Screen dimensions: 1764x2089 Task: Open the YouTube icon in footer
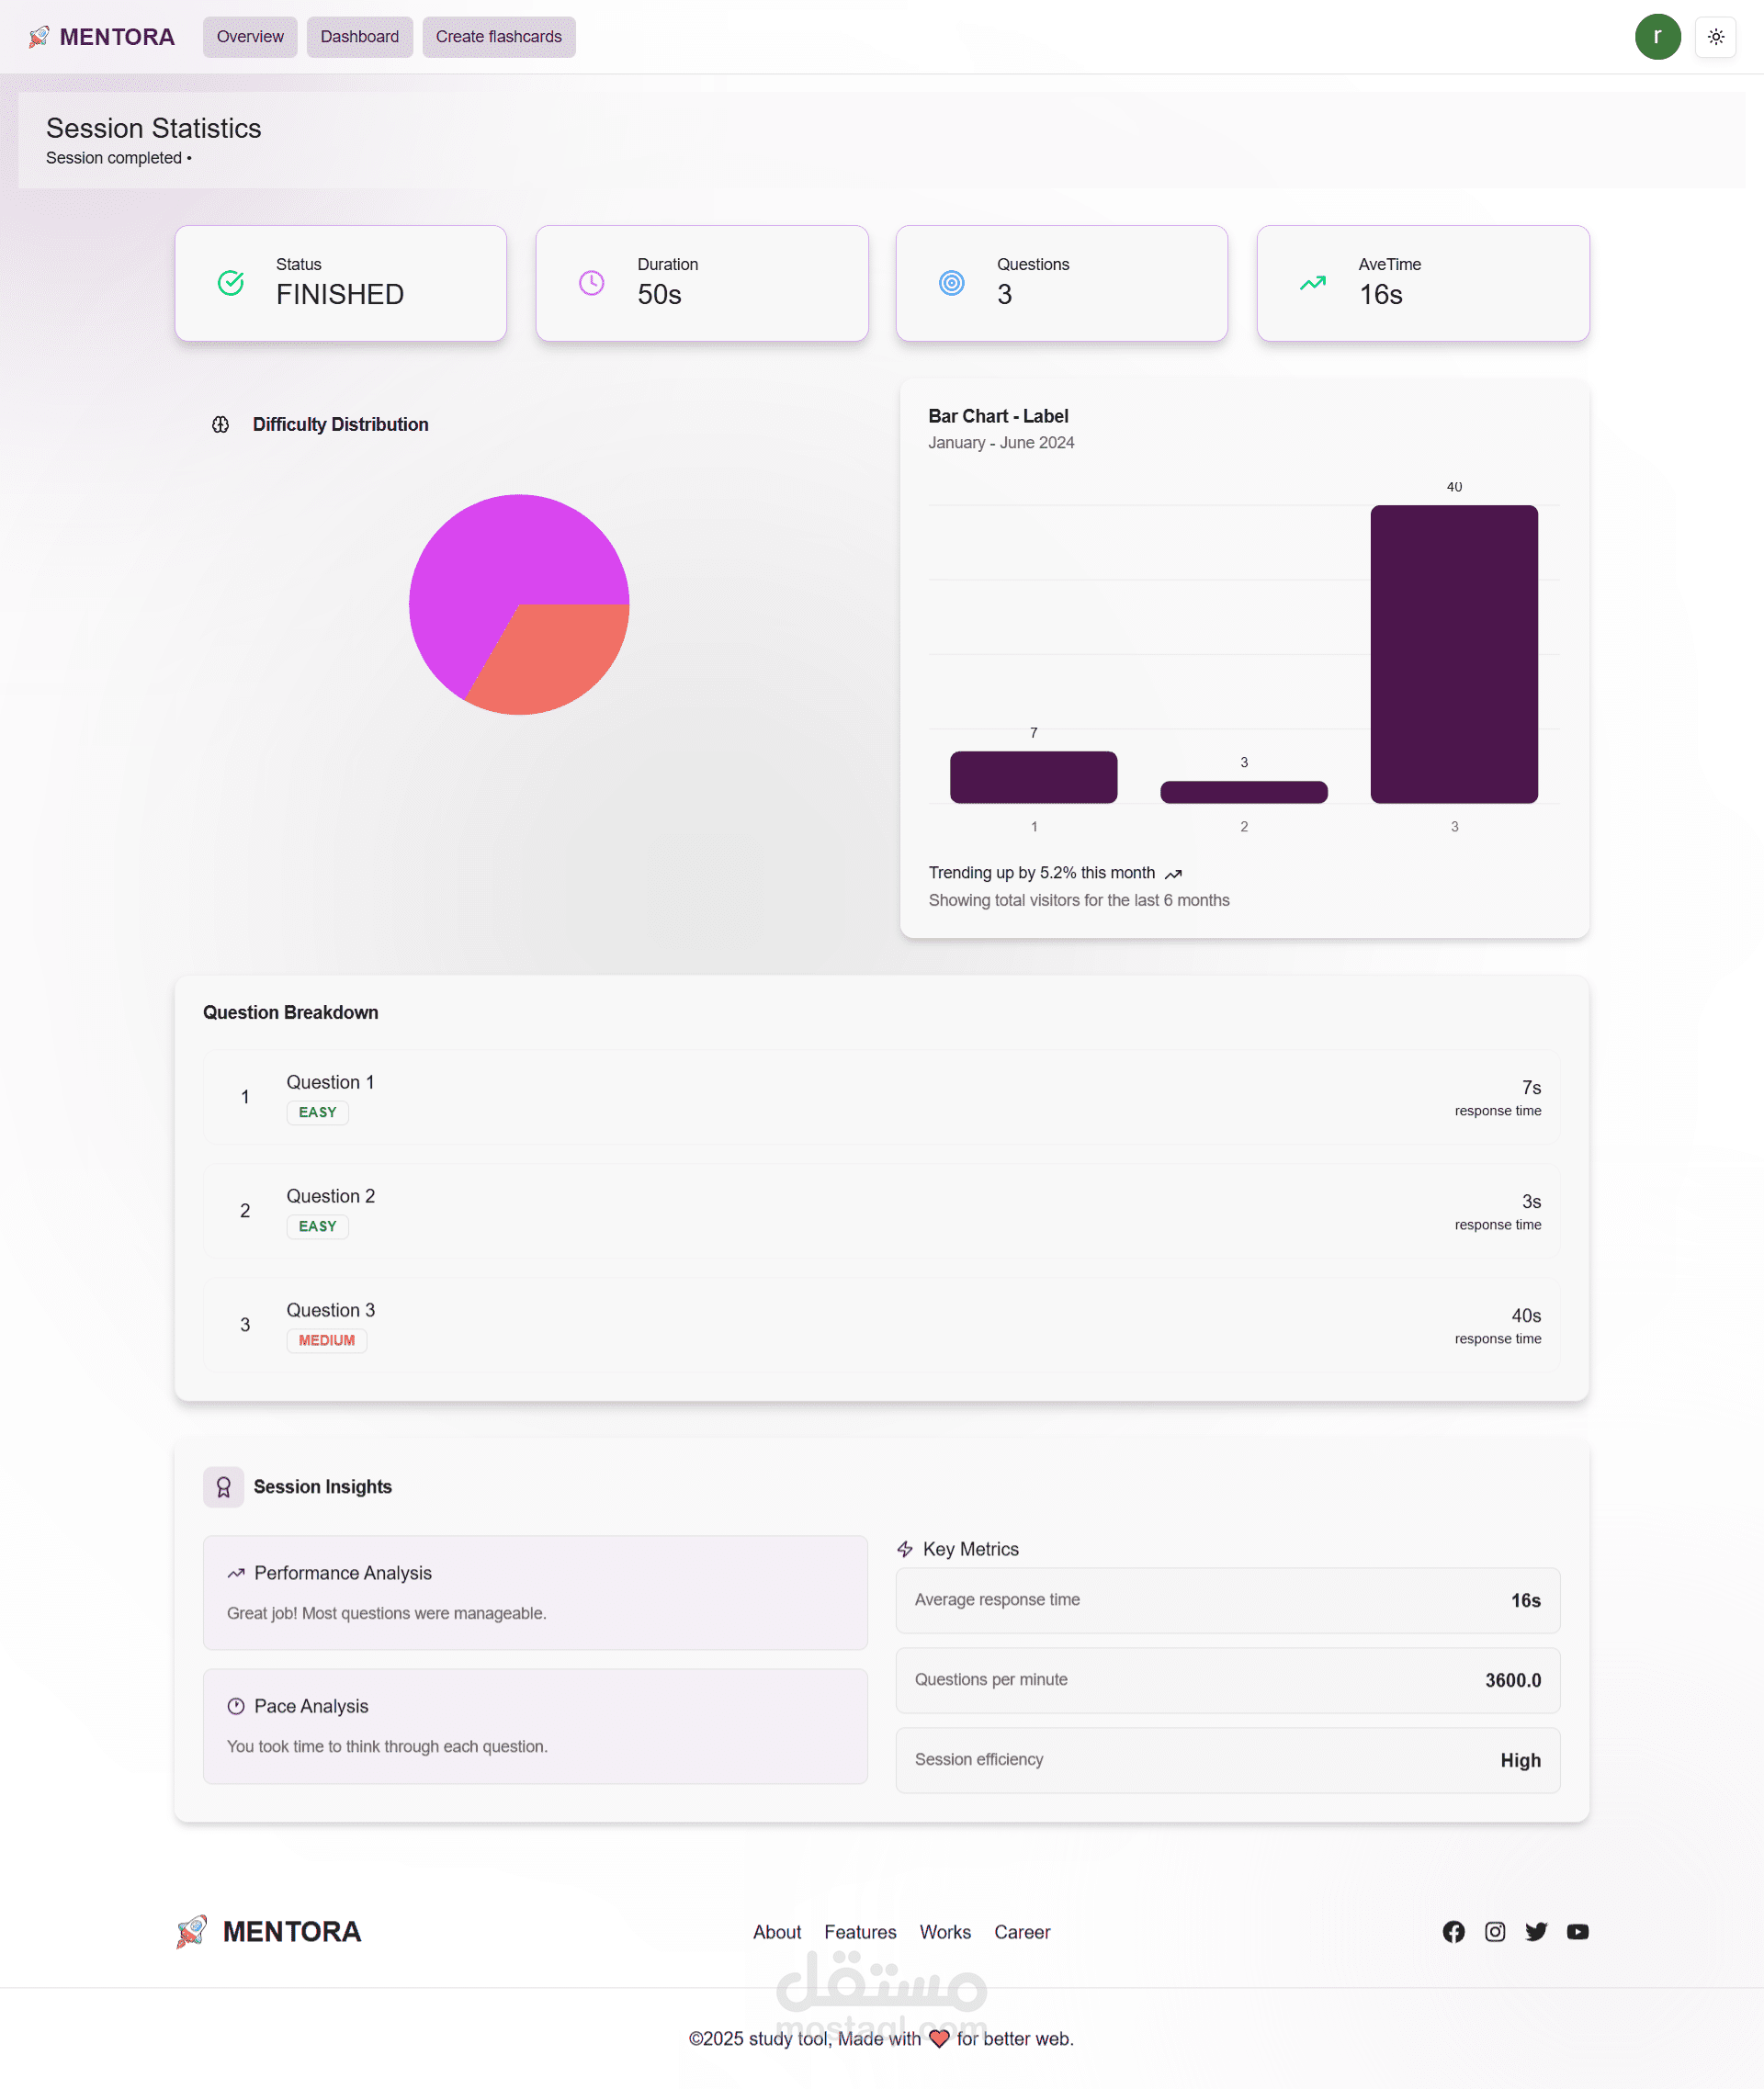1577,1931
